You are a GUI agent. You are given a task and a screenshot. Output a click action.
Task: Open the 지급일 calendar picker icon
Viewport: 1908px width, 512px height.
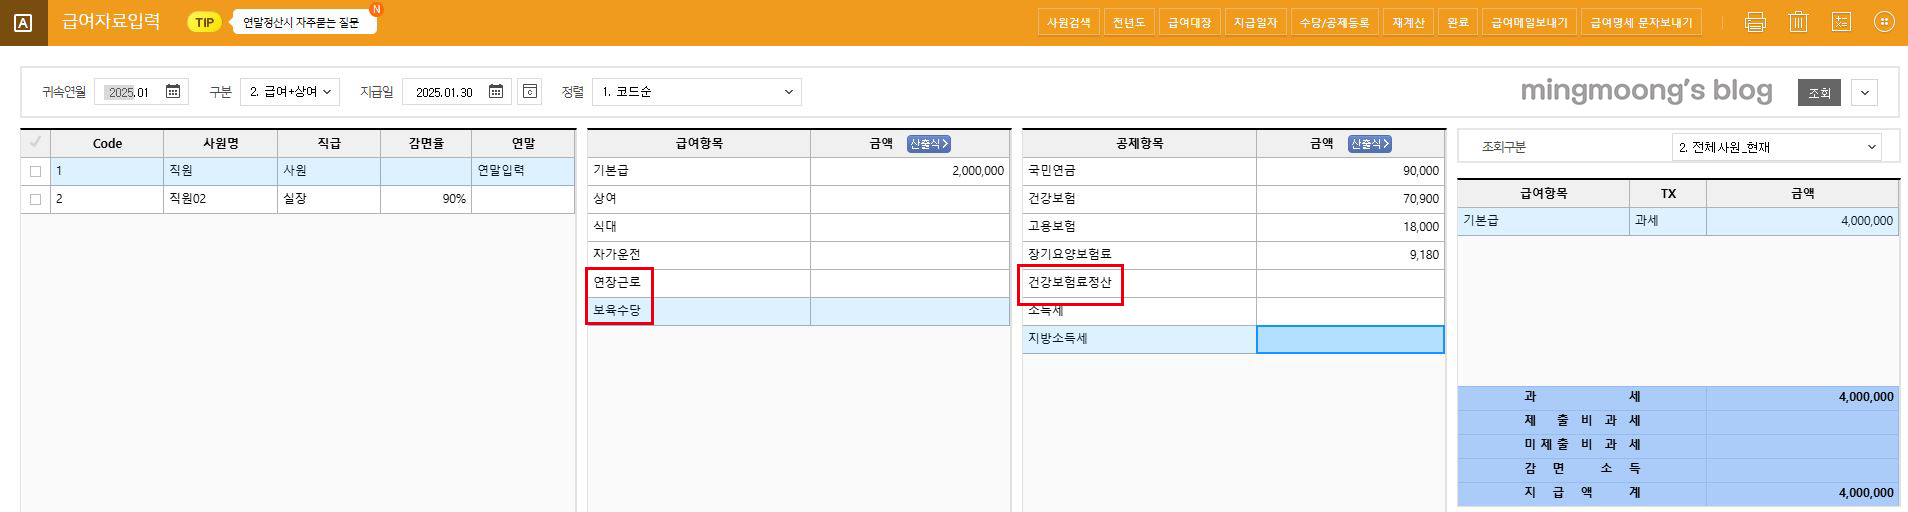[496, 92]
